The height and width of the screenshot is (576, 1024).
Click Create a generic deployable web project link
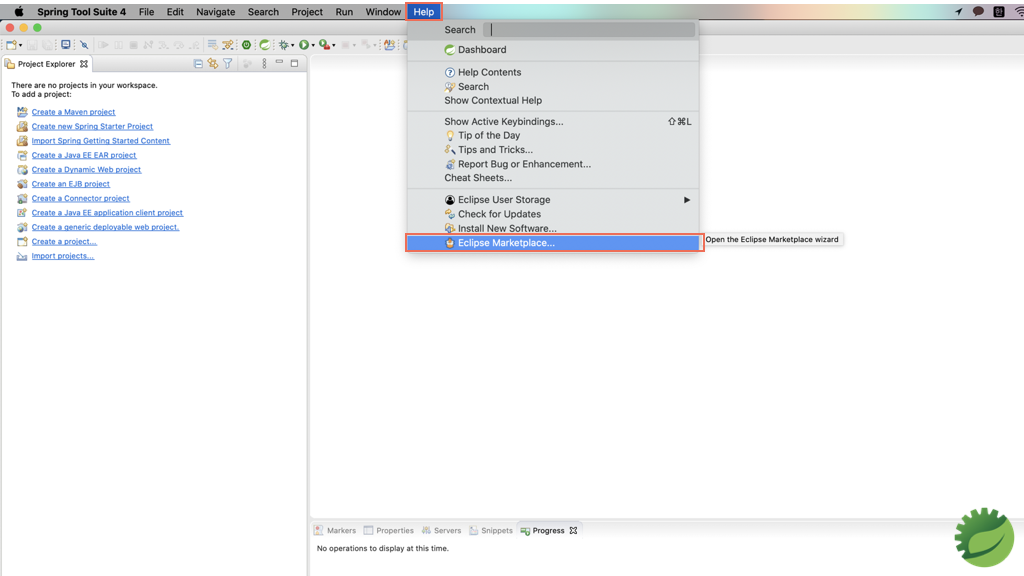coord(105,227)
